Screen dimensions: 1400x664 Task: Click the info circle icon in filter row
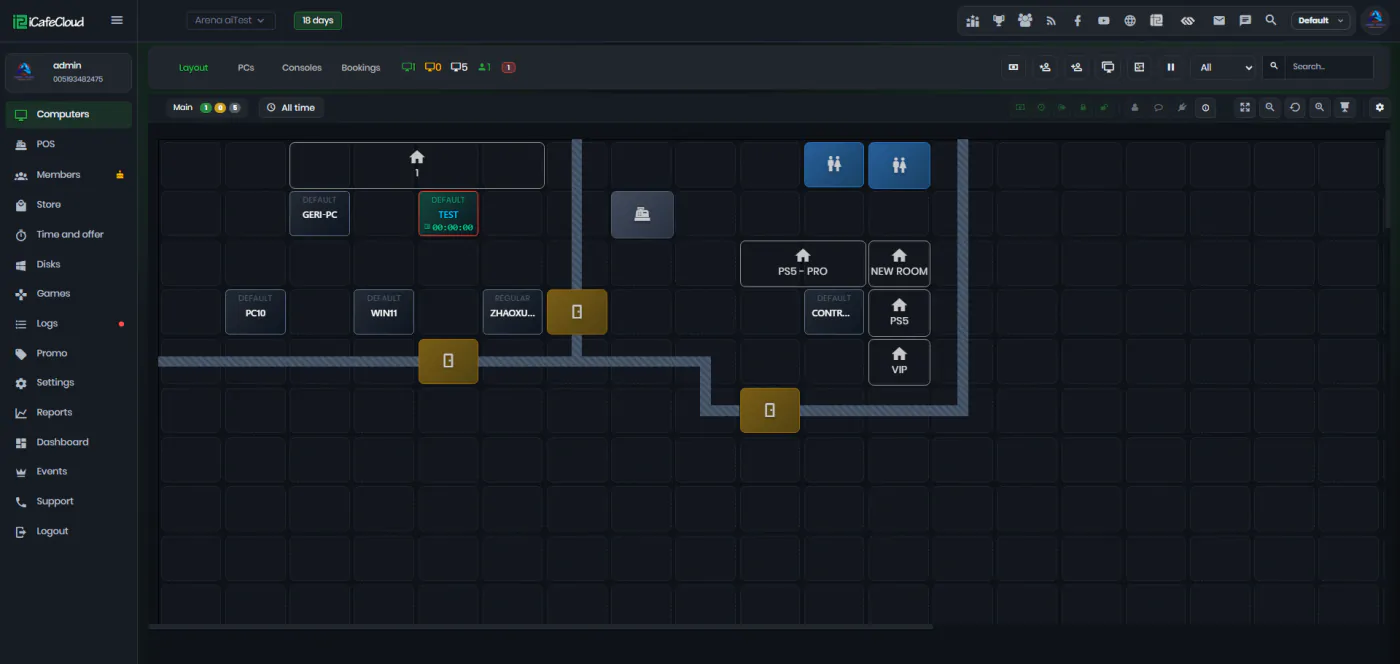[x=1205, y=107]
